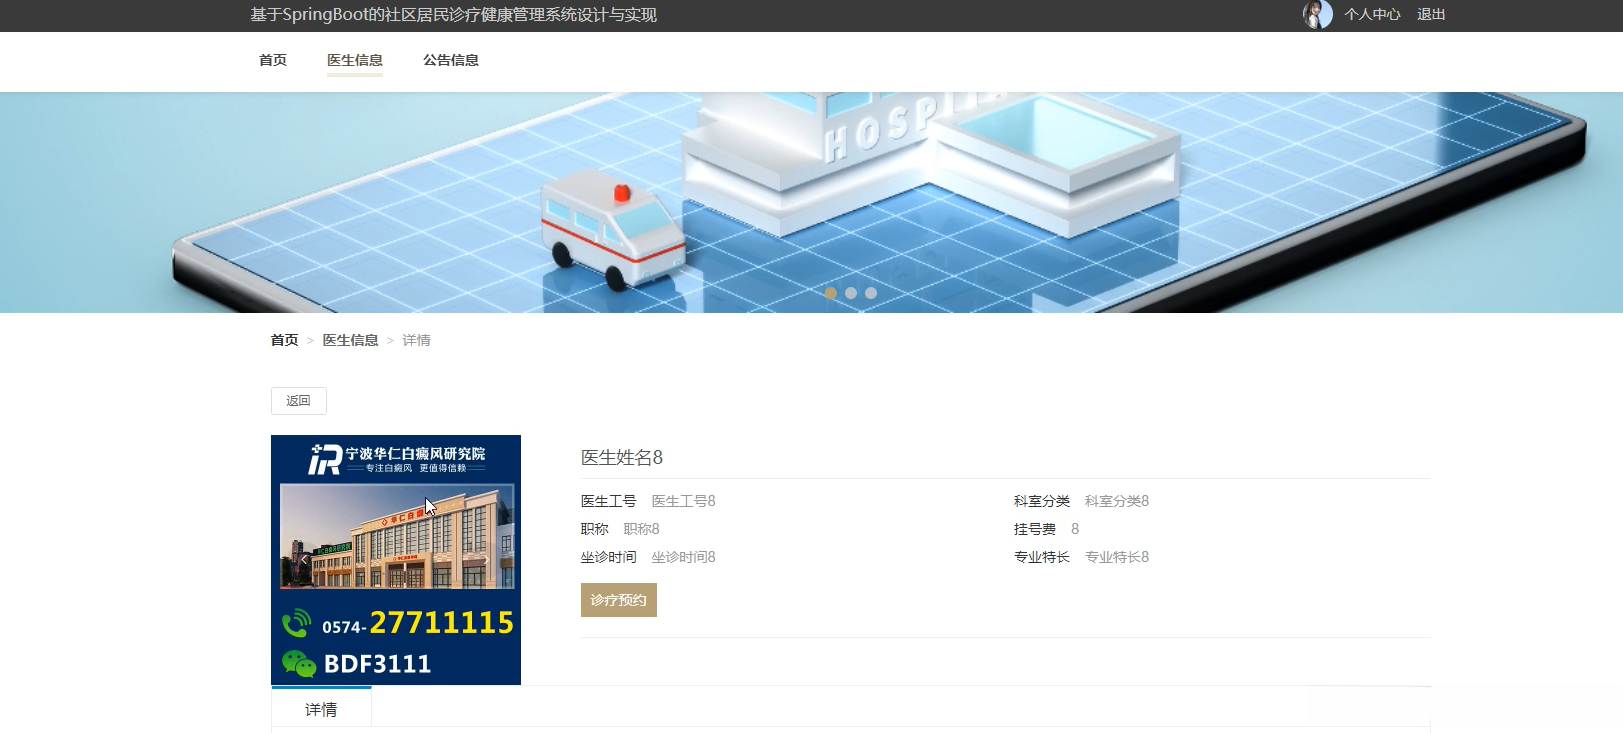
Task: Click the 返回 back button
Action: tap(299, 401)
